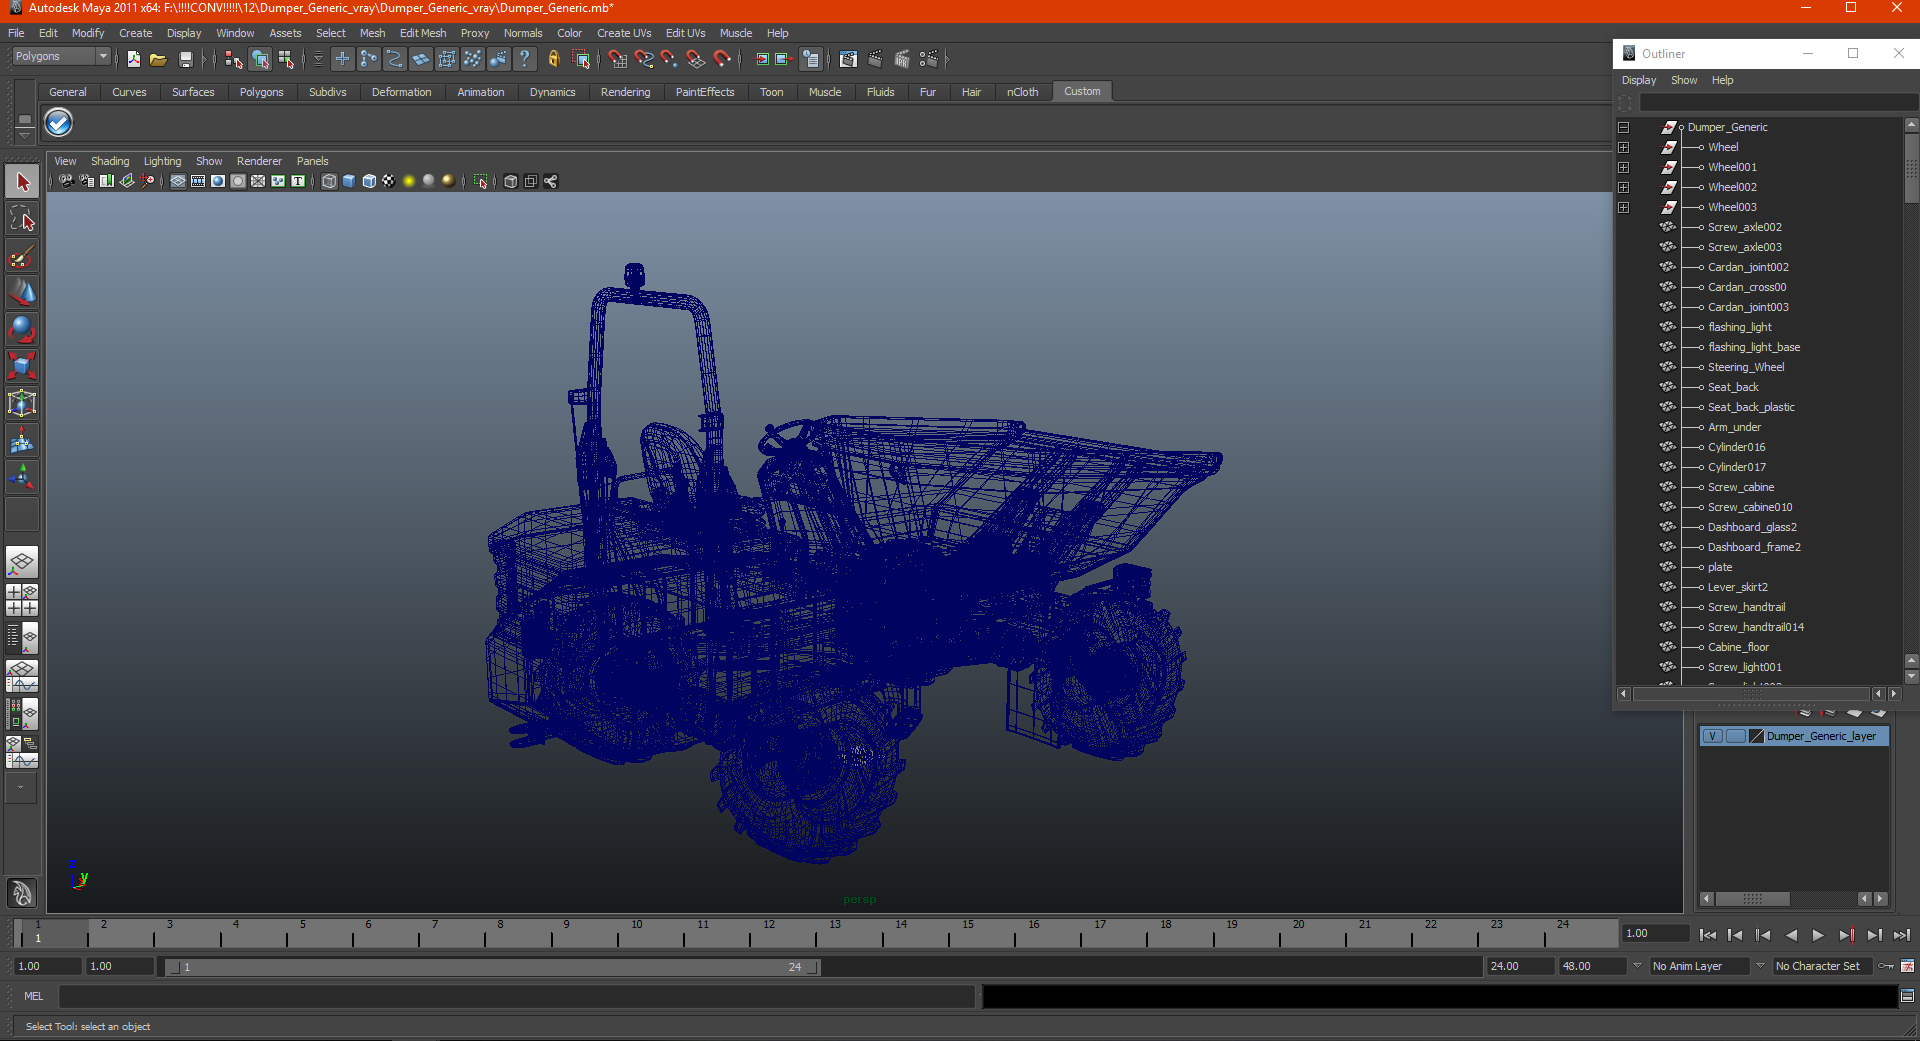1920x1041 pixels.
Task: Open the viewport Shading menu
Action: pos(110,161)
